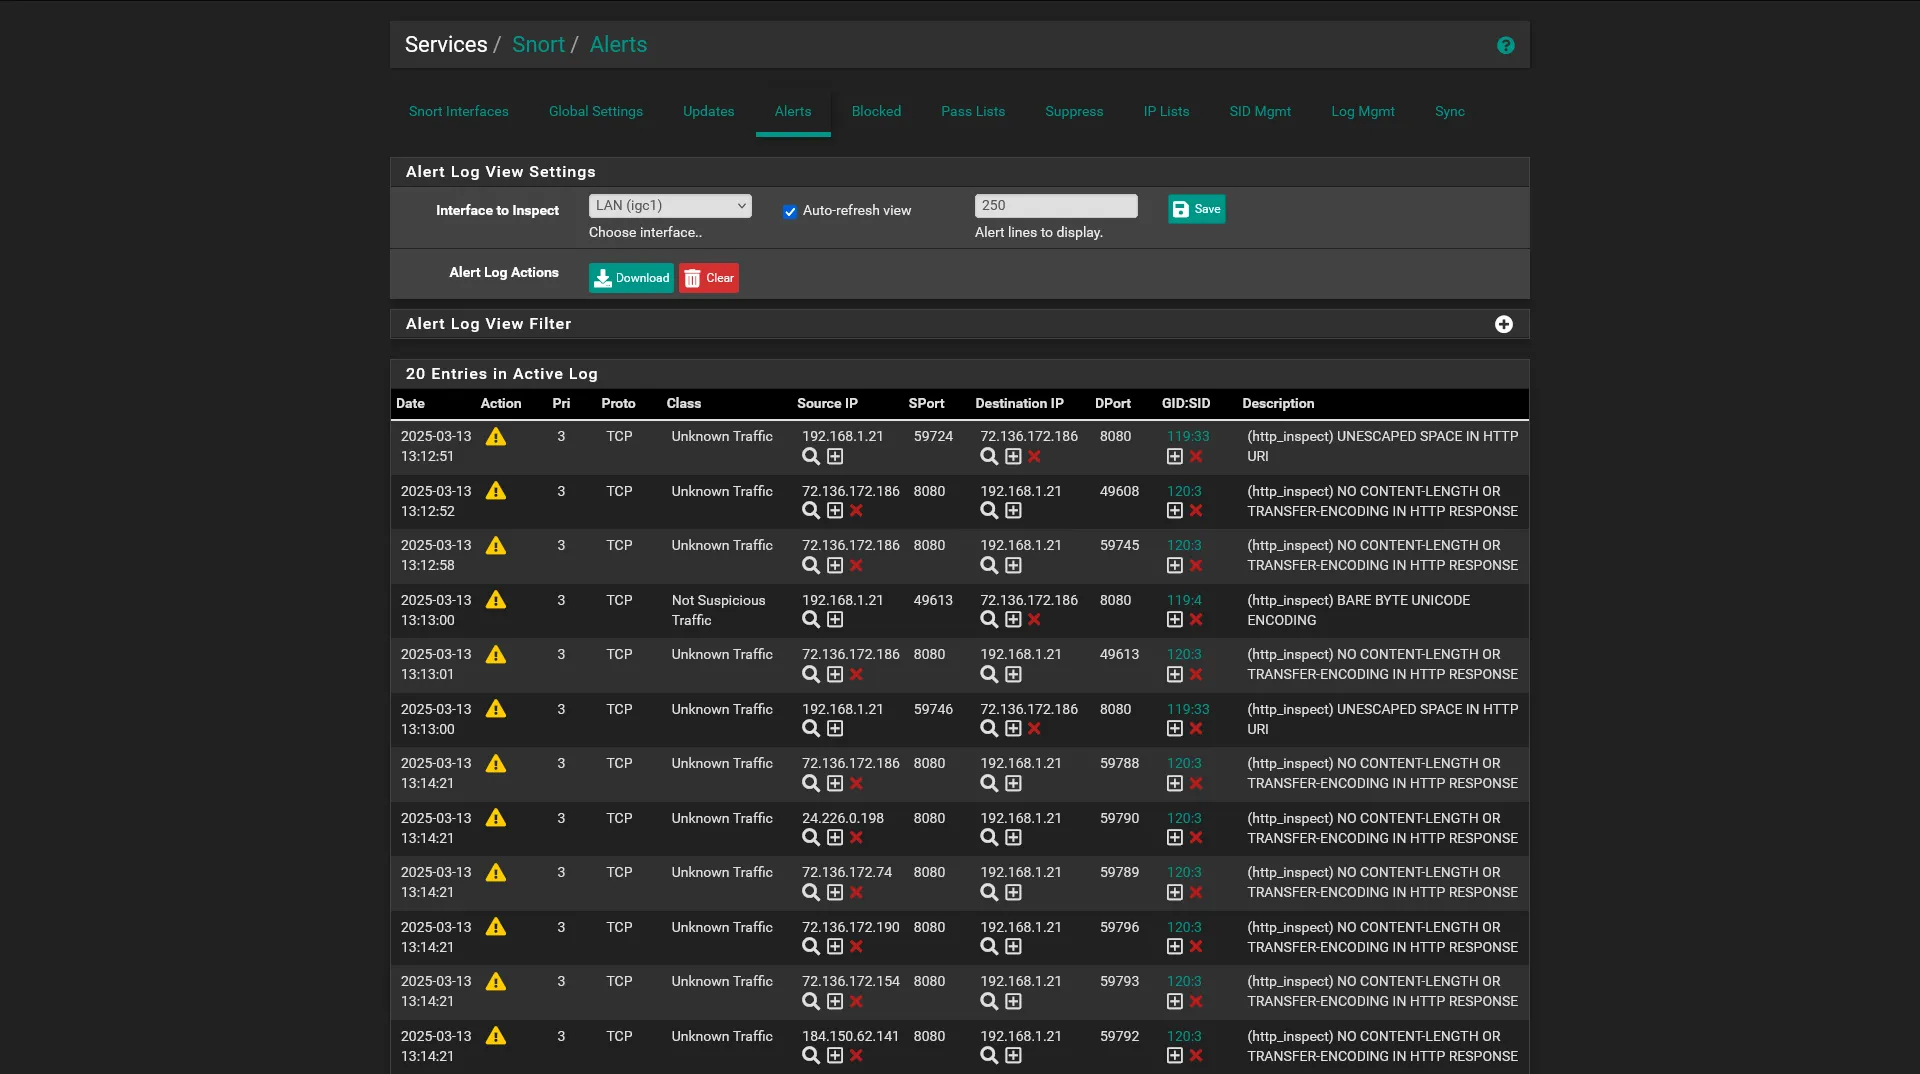1920x1074 pixels.
Task: Remove blocked source IP in 13:12:52 row
Action: [856, 511]
